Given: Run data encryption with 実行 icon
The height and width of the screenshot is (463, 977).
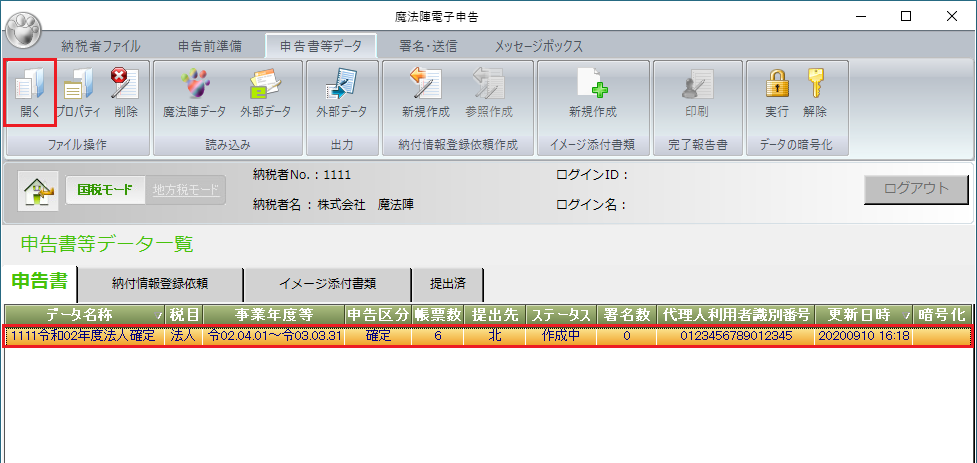Looking at the screenshot, I should point(777,92).
